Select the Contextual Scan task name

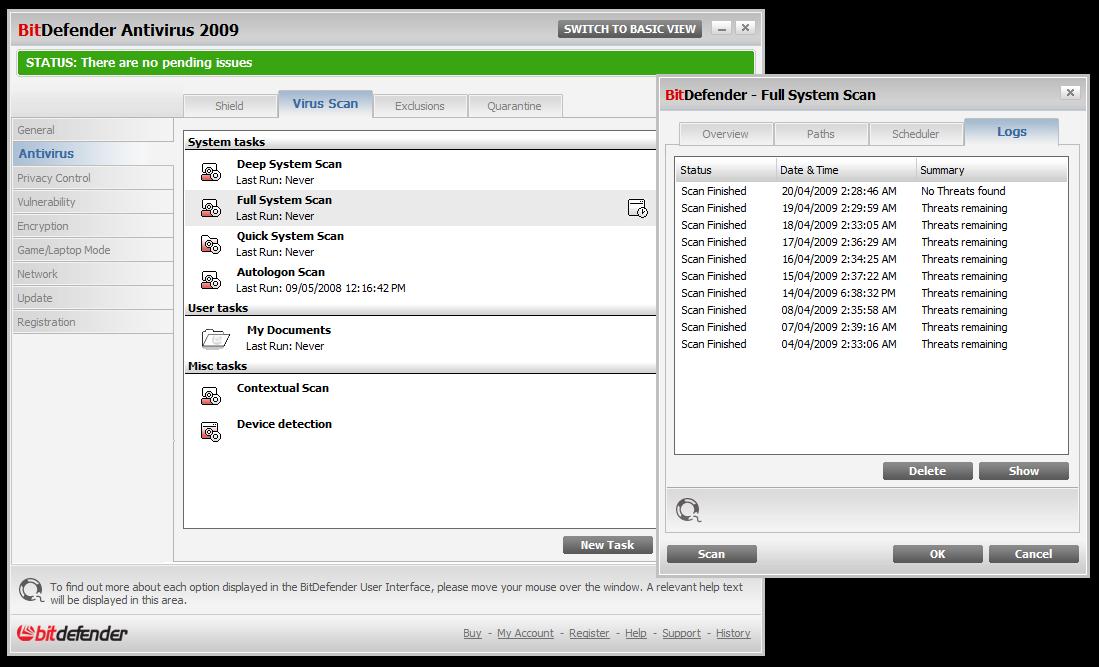(282, 388)
